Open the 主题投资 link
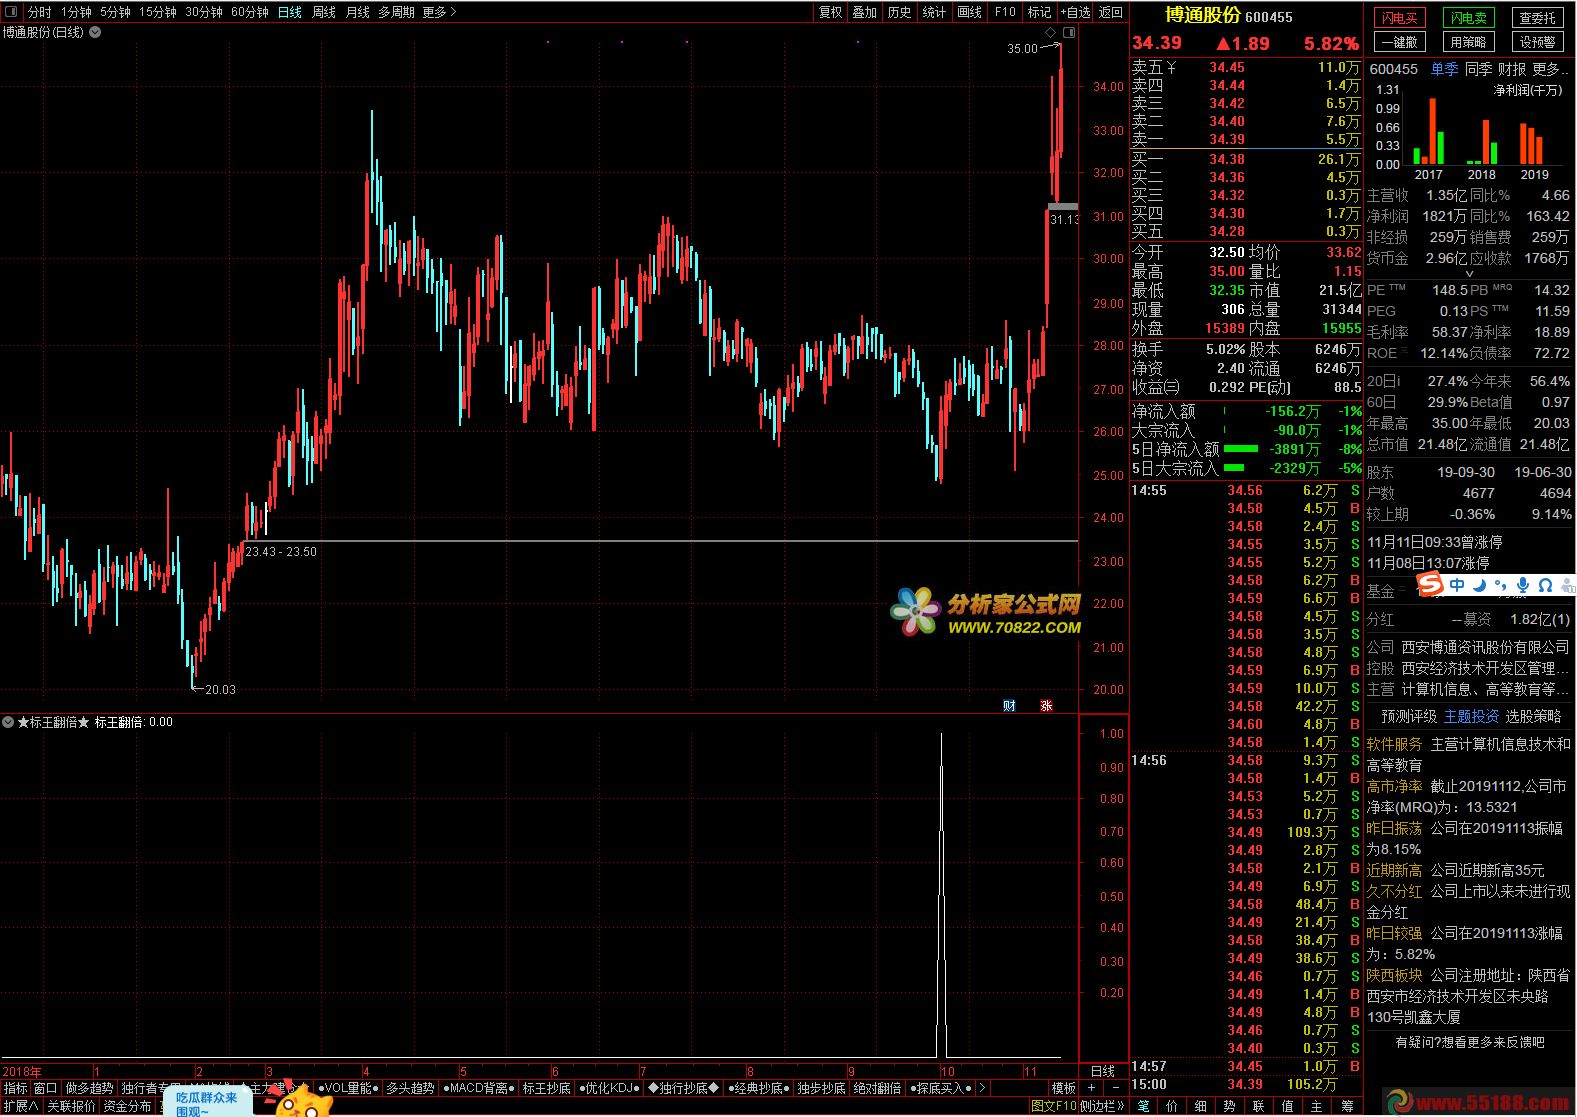This screenshot has height=1117, width=1577. click(x=1471, y=717)
